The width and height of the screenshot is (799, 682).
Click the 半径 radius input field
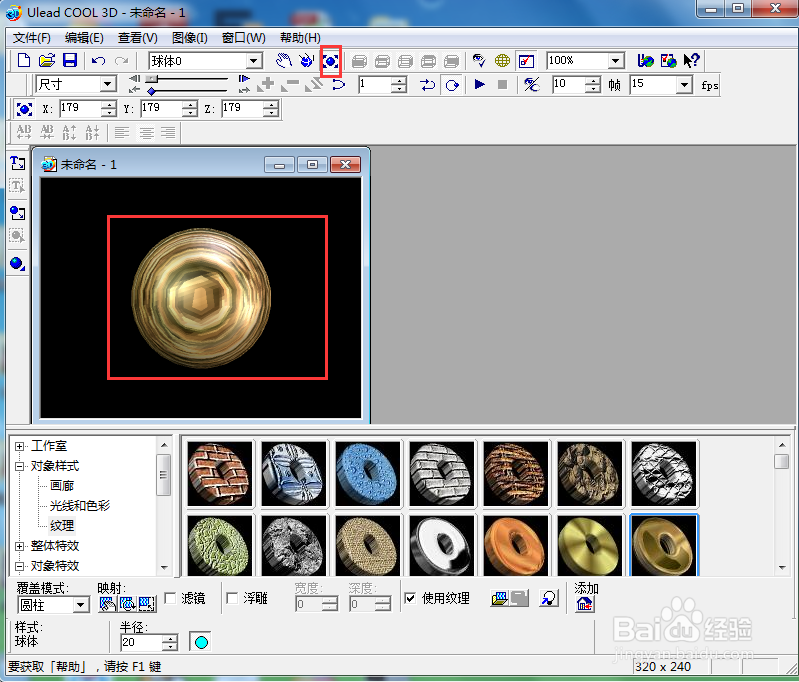pos(142,643)
